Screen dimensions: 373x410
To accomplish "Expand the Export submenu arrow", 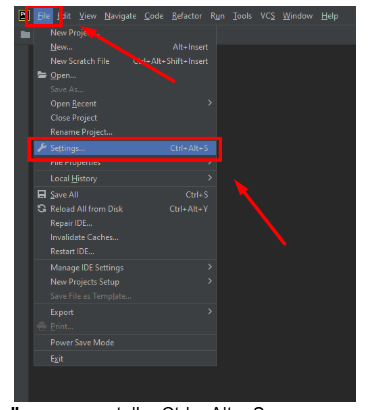I will point(210,311).
